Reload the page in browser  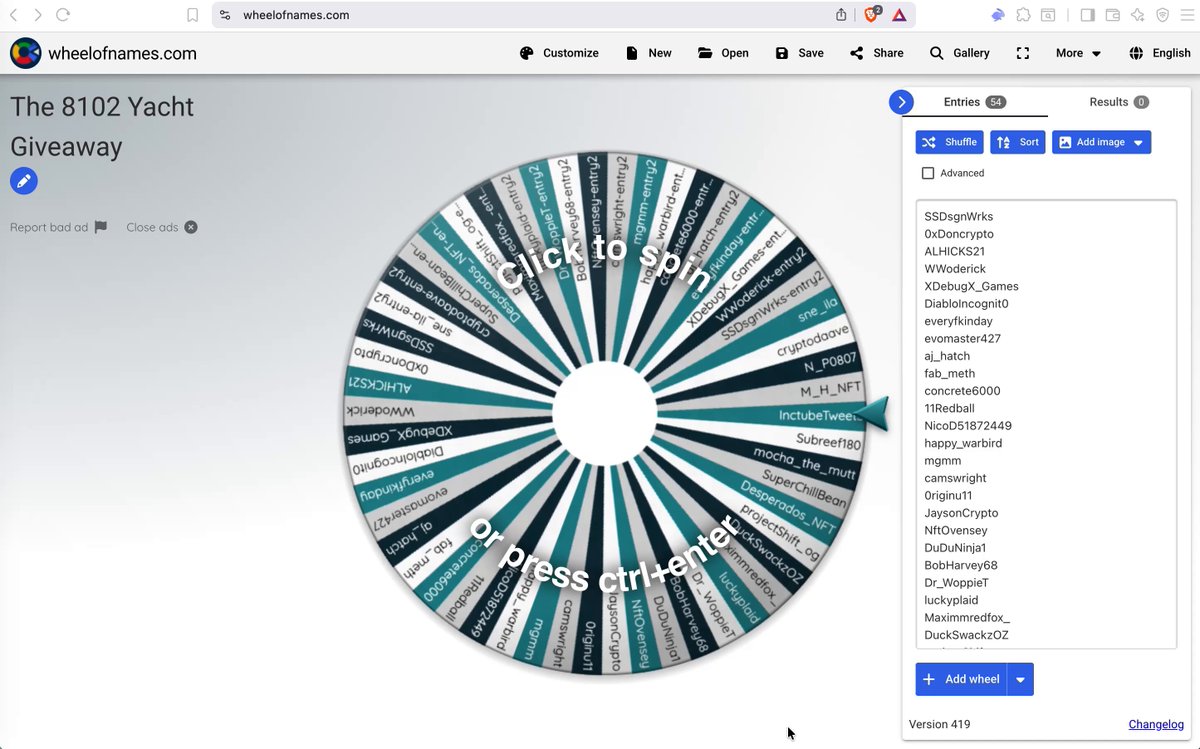(63, 15)
